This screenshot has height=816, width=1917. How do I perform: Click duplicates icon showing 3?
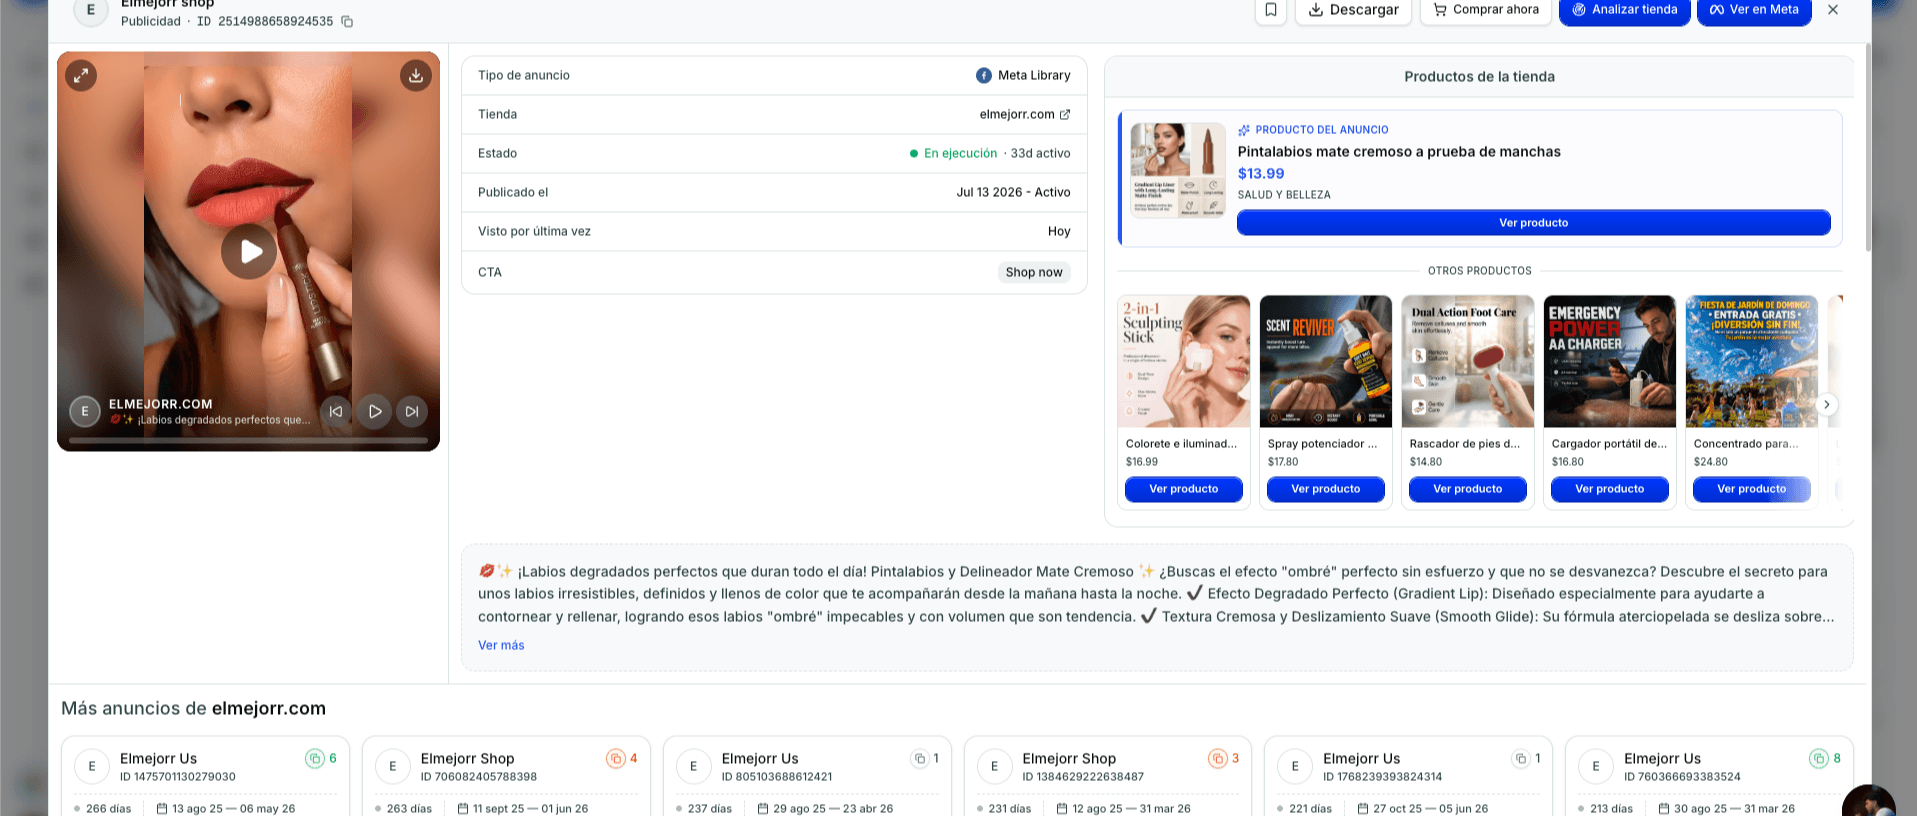click(1218, 759)
